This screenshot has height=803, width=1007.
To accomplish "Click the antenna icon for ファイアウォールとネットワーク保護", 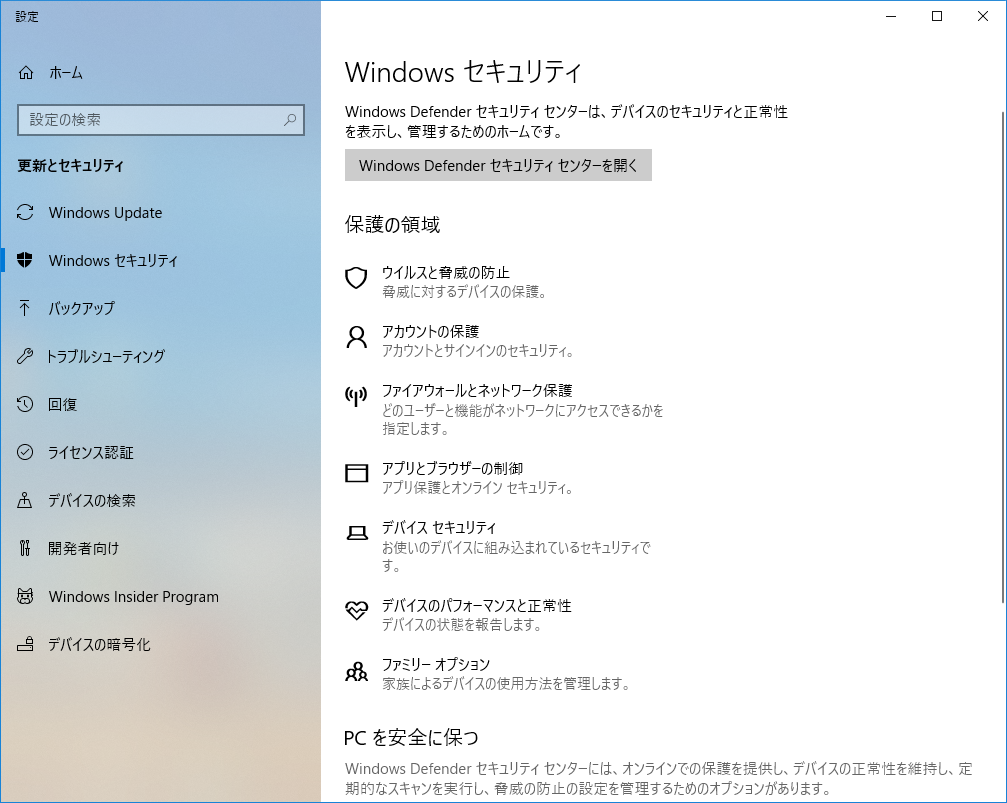I will [x=356, y=396].
